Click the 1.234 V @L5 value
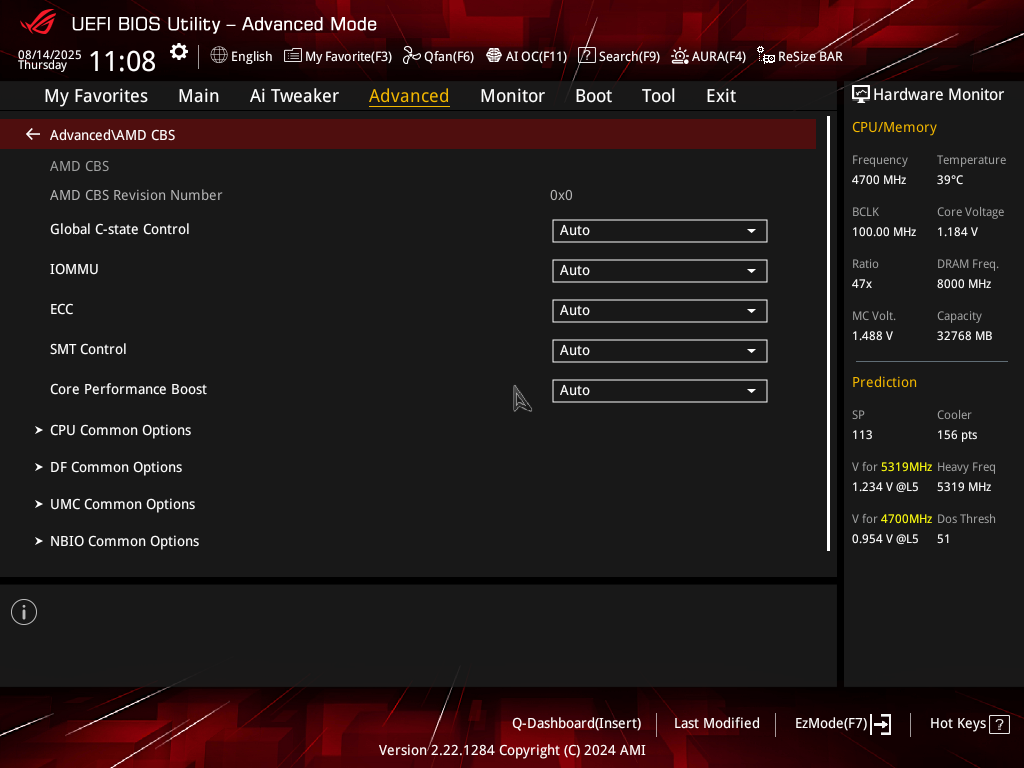The height and width of the screenshot is (768, 1024). [885, 487]
